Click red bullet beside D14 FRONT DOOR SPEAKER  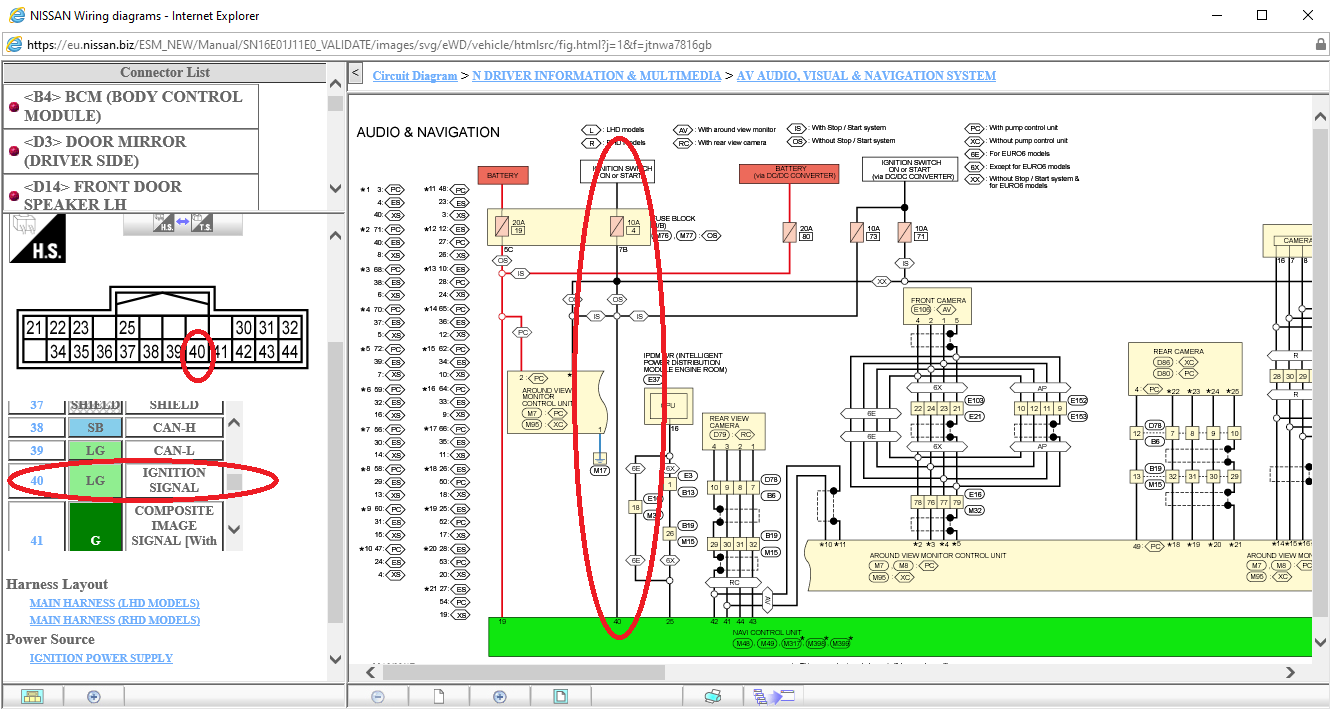14,196
